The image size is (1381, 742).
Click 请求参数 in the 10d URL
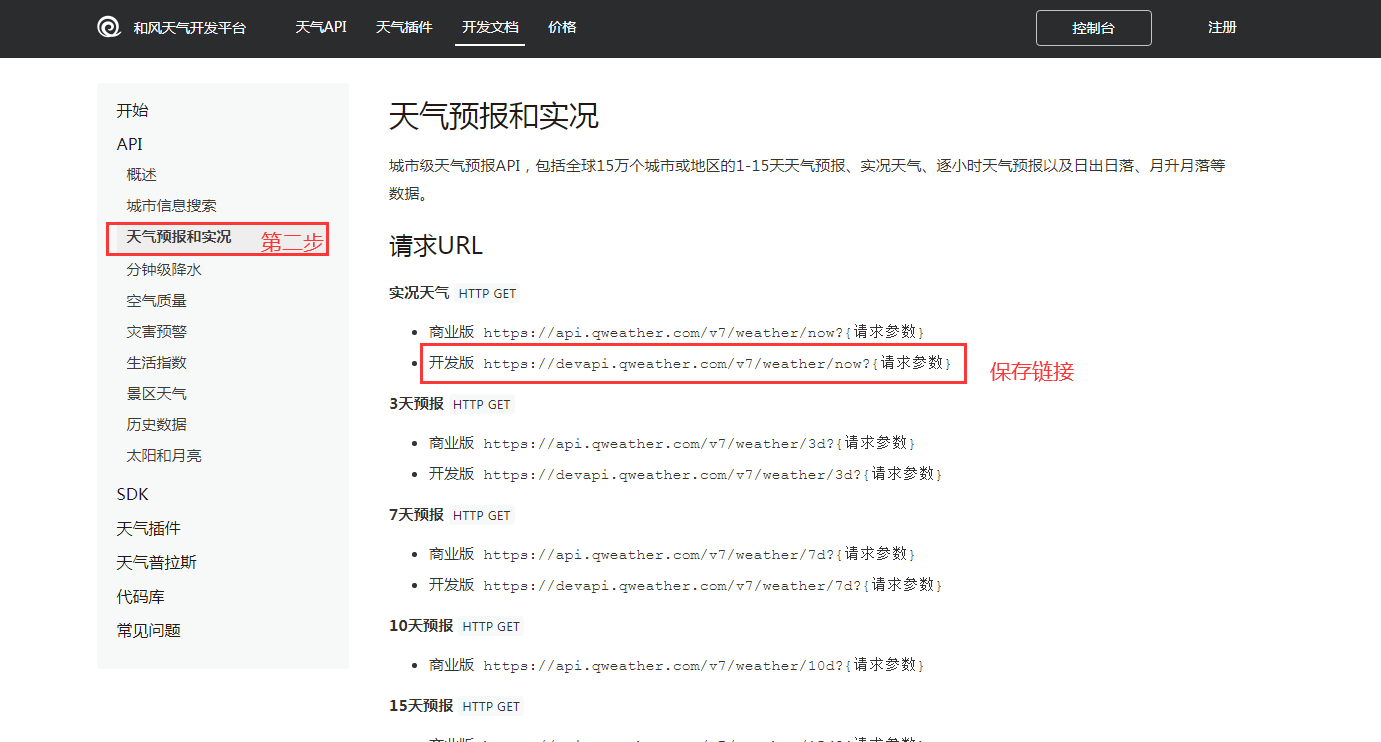(885, 665)
